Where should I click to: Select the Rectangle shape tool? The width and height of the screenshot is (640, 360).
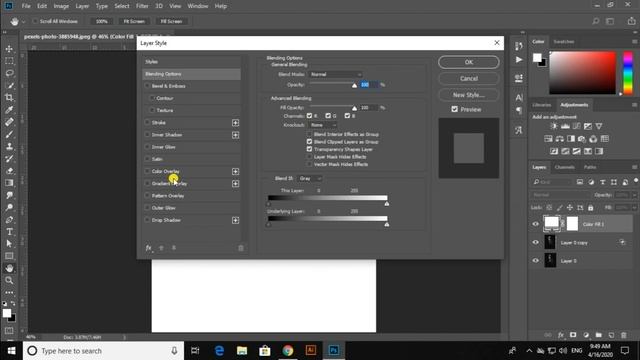(x=9, y=256)
